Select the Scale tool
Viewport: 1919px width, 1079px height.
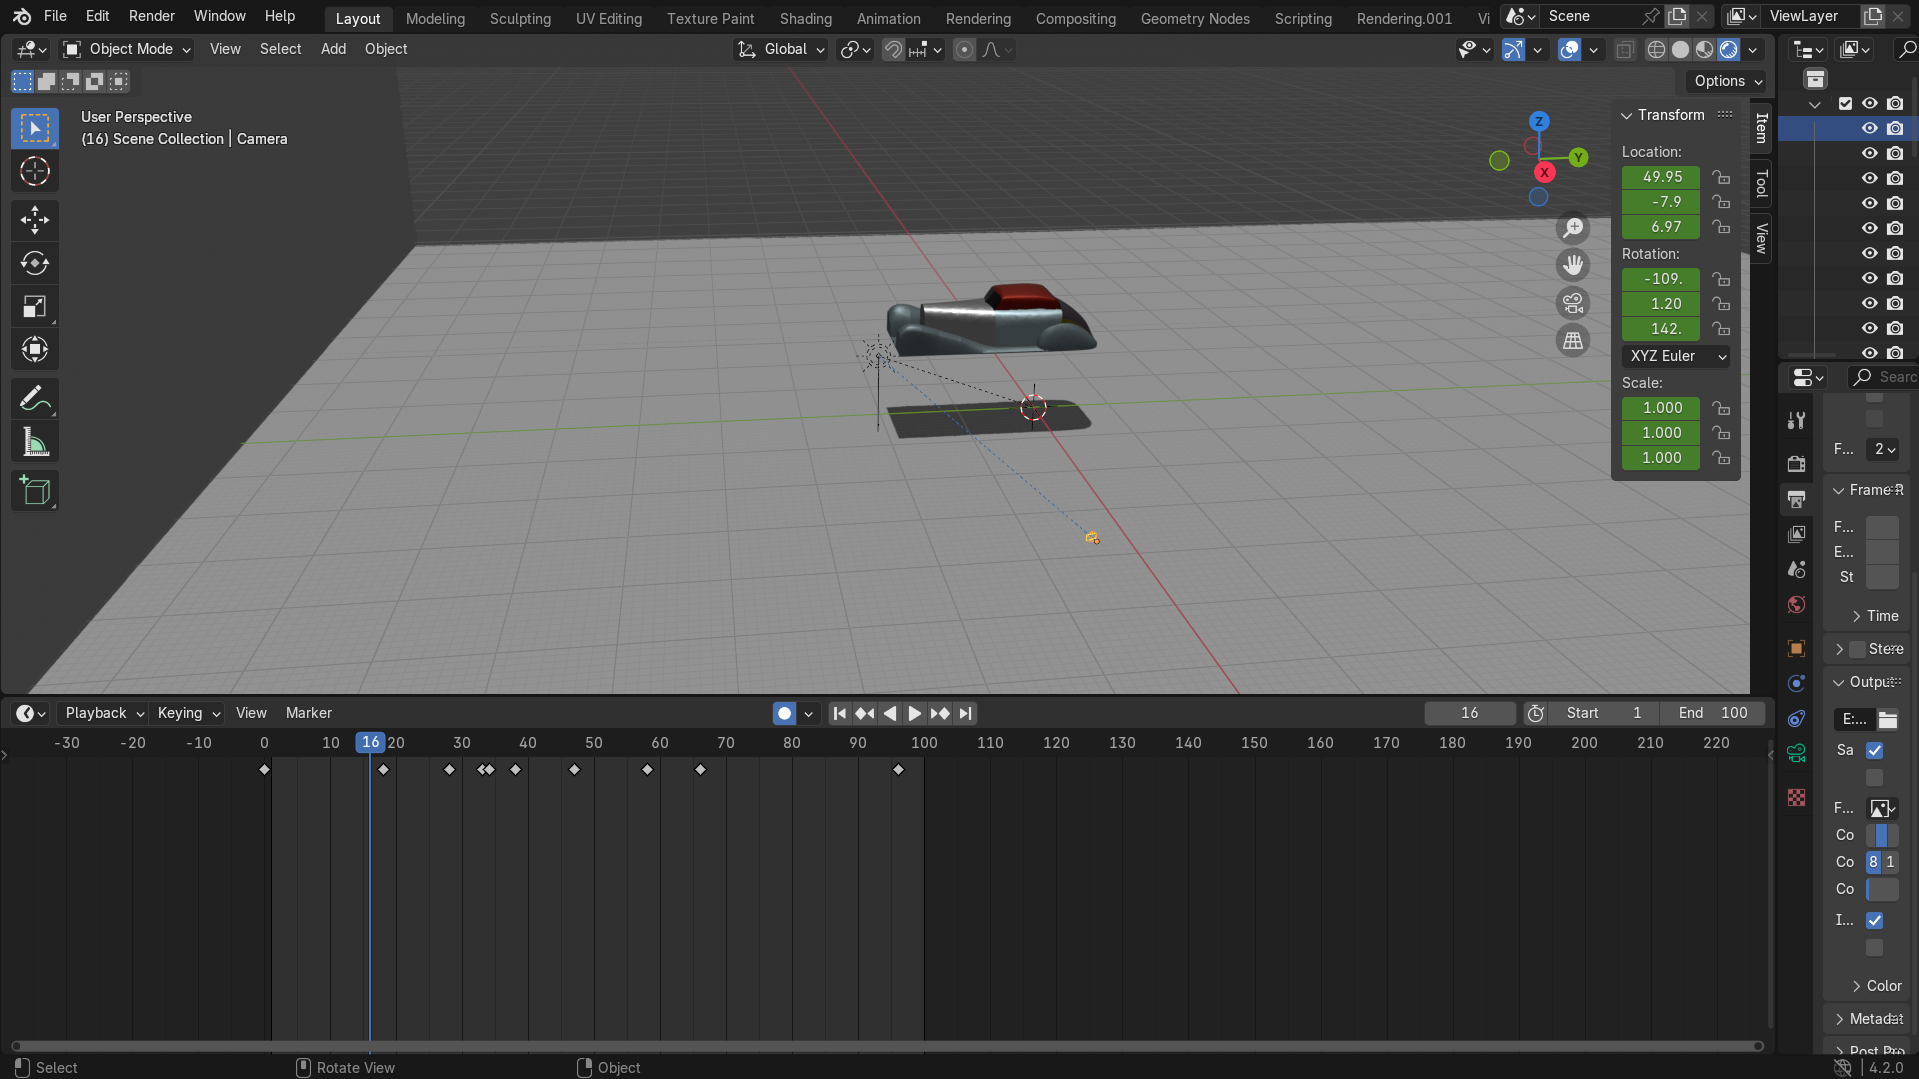point(35,306)
